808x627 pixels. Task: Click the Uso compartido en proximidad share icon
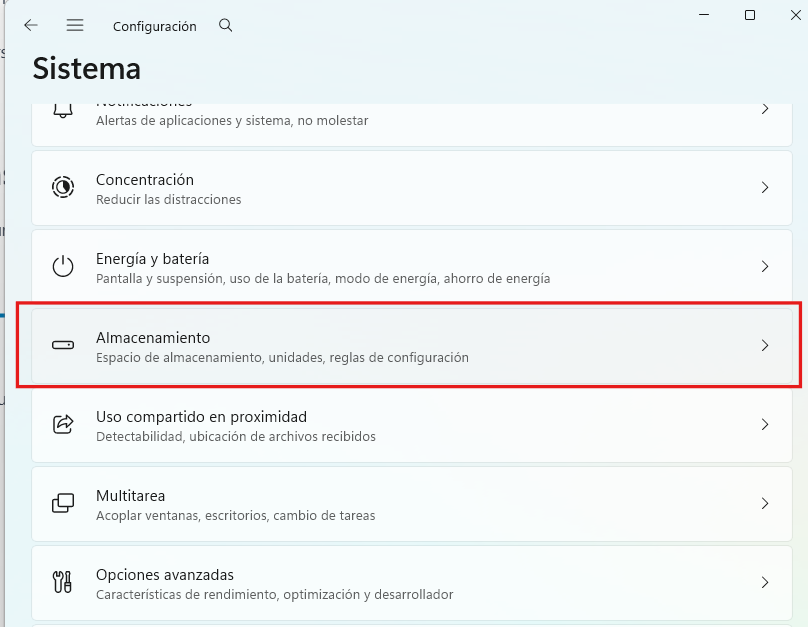tap(63, 424)
